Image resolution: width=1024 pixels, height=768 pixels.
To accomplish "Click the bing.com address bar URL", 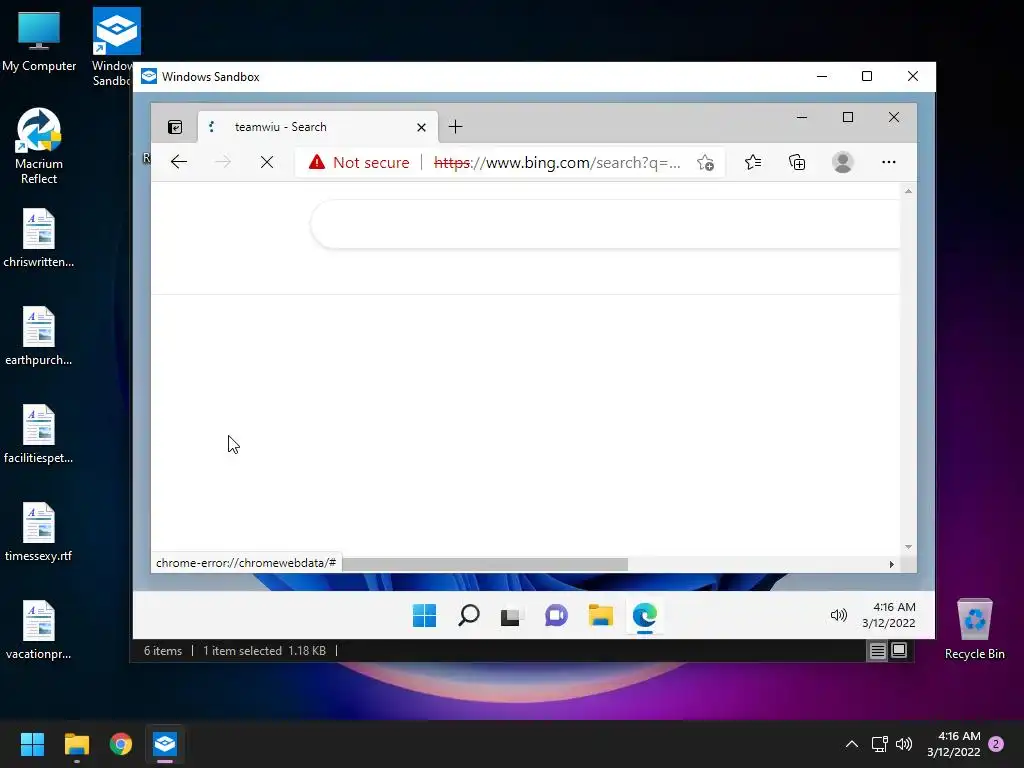I will [556, 163].
